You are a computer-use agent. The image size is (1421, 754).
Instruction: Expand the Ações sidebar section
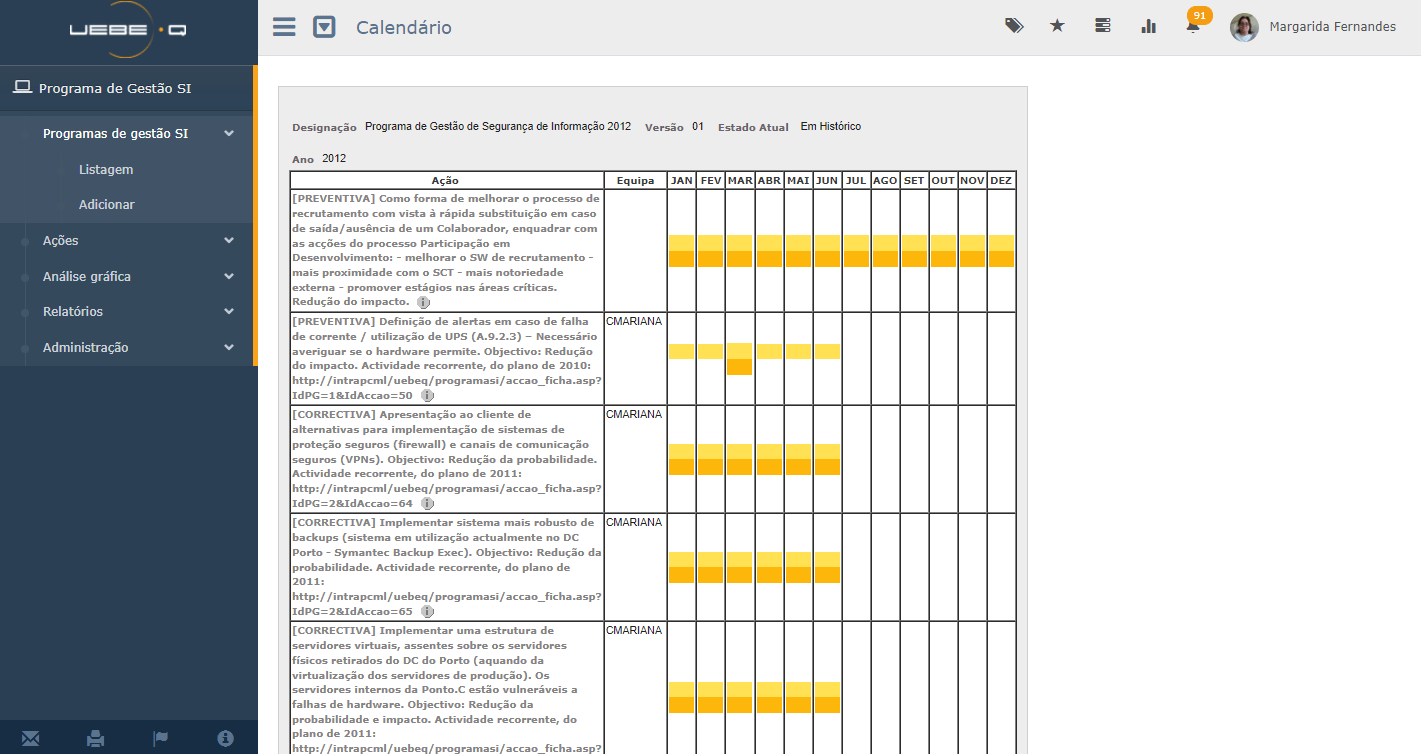click(229, 241)
